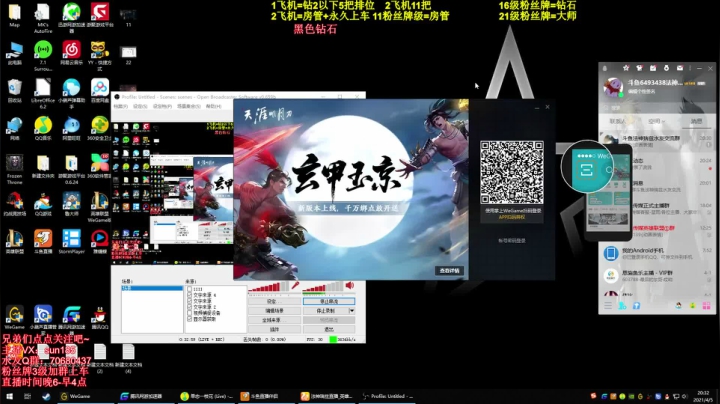Screen dimensions: 720x404
Task: Uncheck the 显示器获取 source in OBS
Action: pos(189,319)
